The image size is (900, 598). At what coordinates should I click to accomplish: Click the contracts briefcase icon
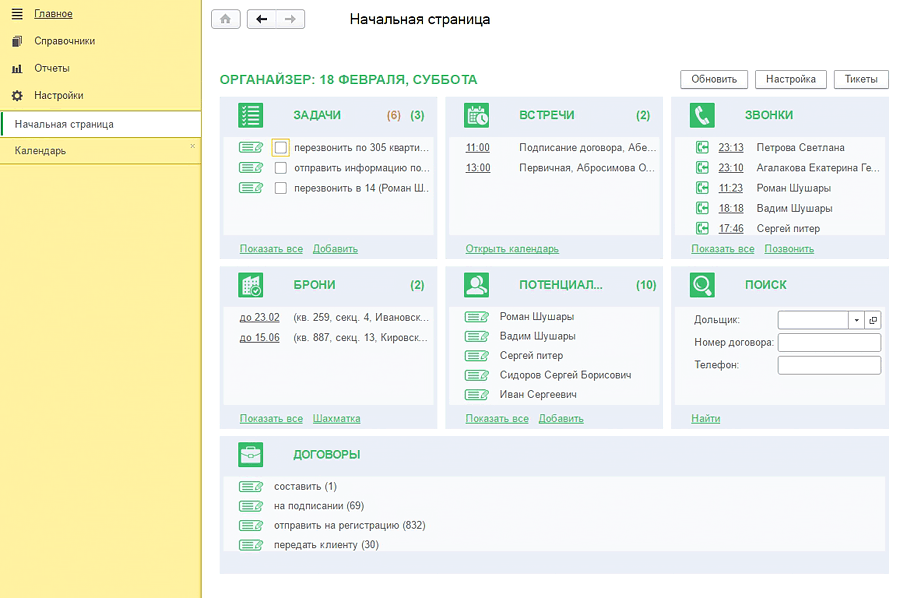pos(251,455)
